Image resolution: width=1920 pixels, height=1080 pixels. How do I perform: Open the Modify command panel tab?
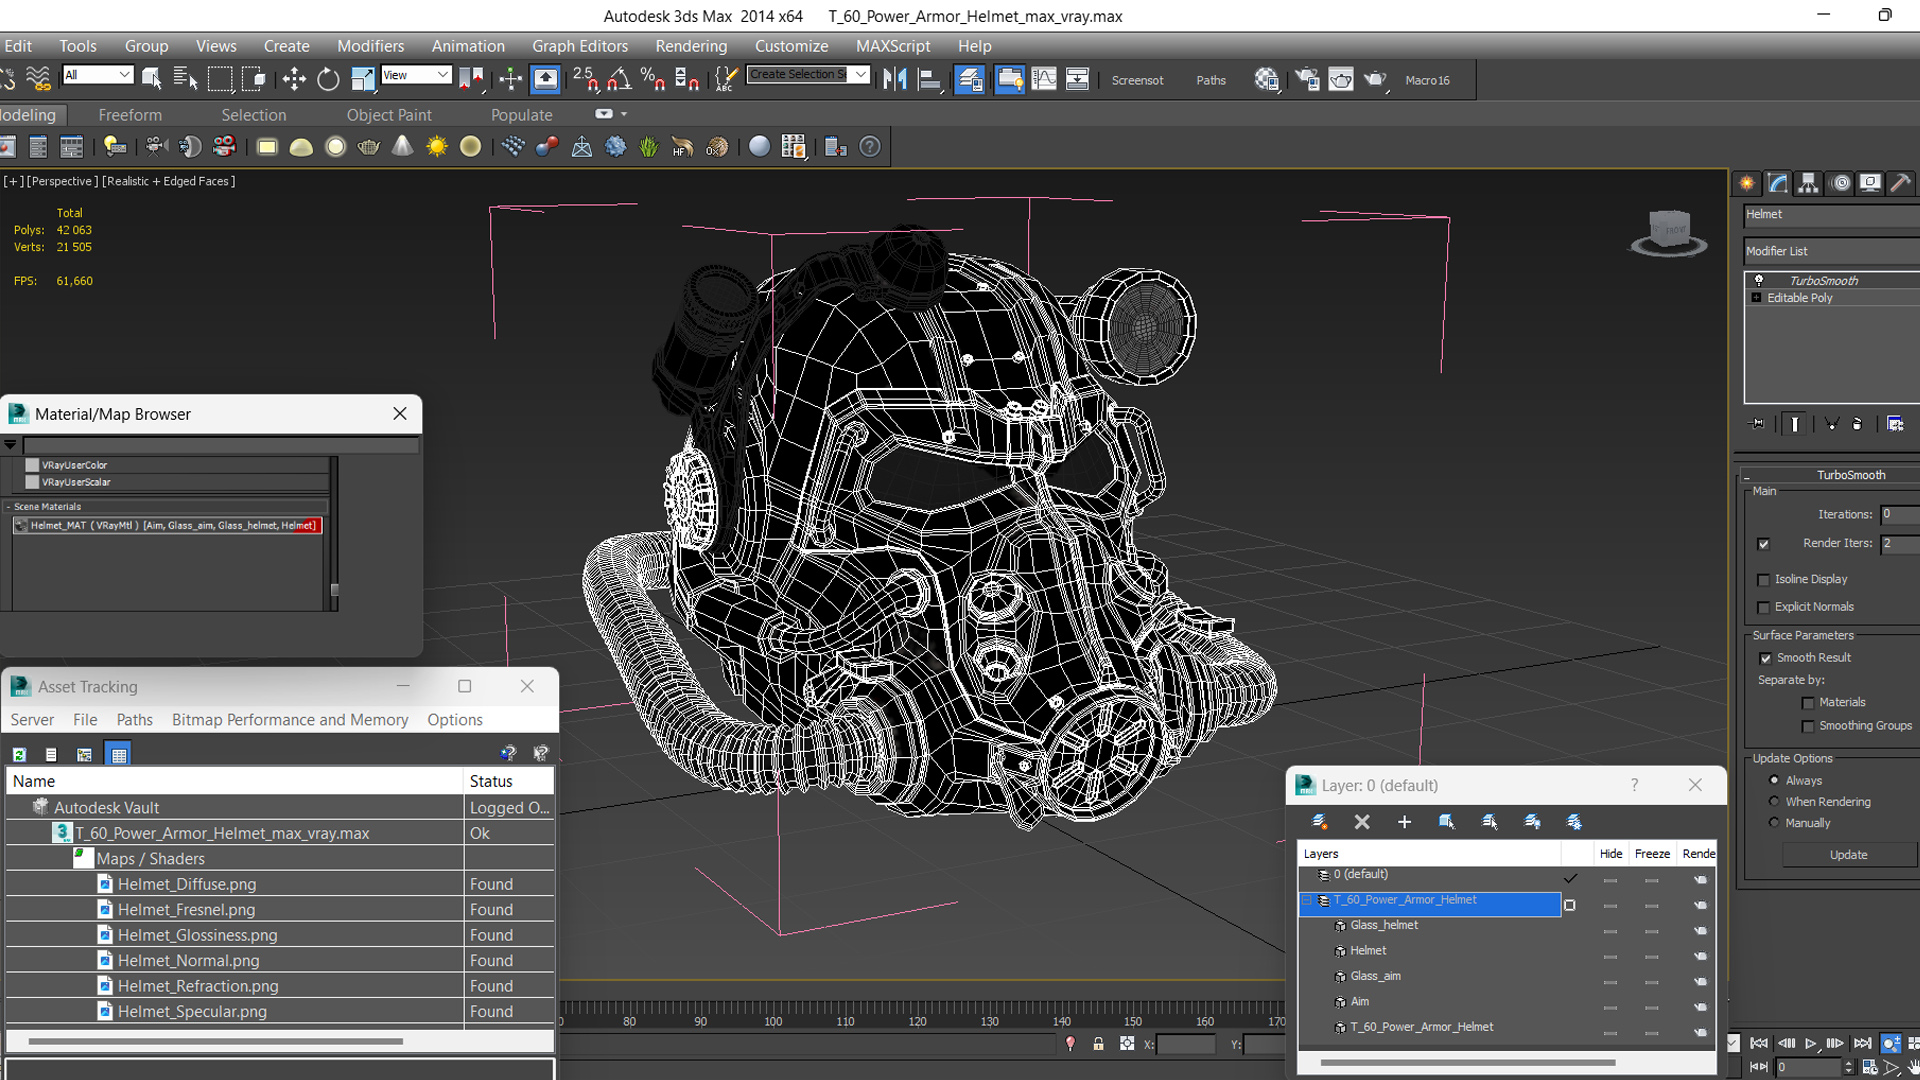(1778, 183)
